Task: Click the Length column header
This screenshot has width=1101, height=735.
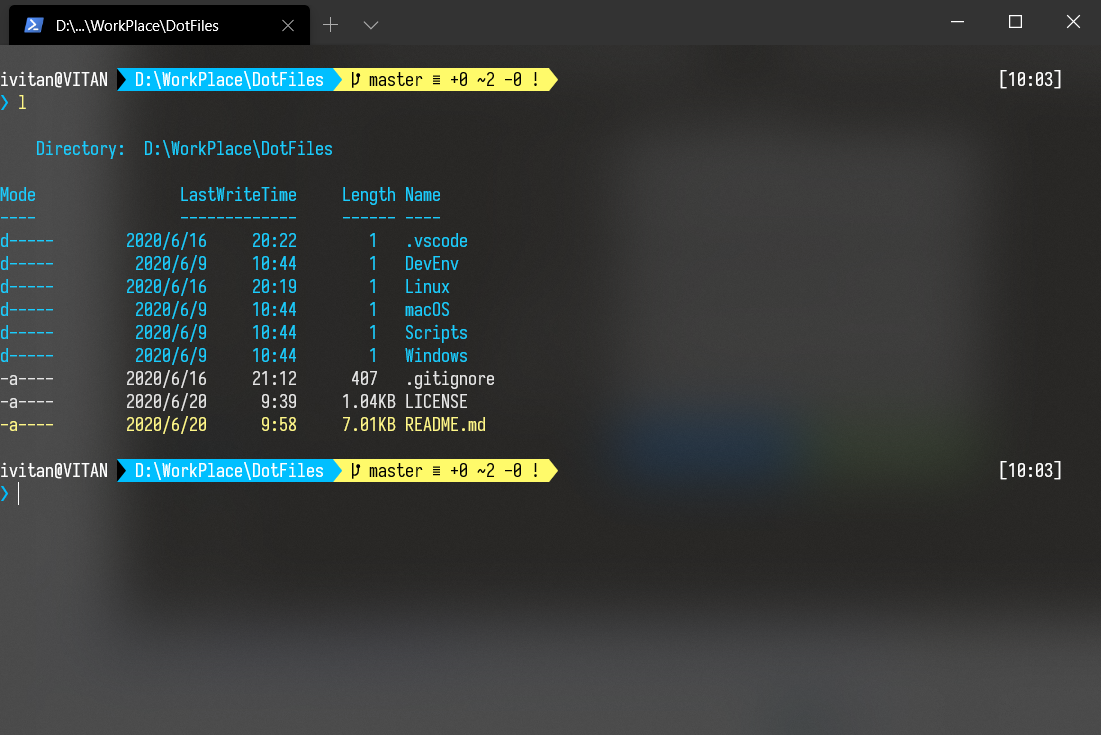Action: tap(368, 195)
